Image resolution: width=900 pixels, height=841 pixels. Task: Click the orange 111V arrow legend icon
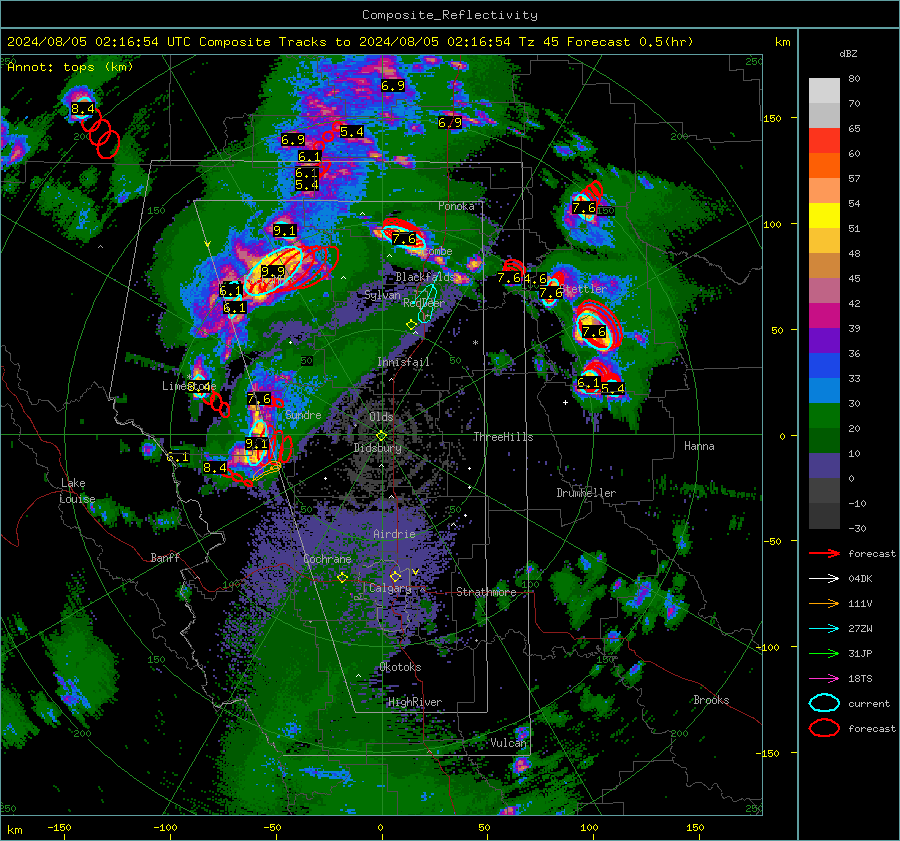[x=824, y=603]
